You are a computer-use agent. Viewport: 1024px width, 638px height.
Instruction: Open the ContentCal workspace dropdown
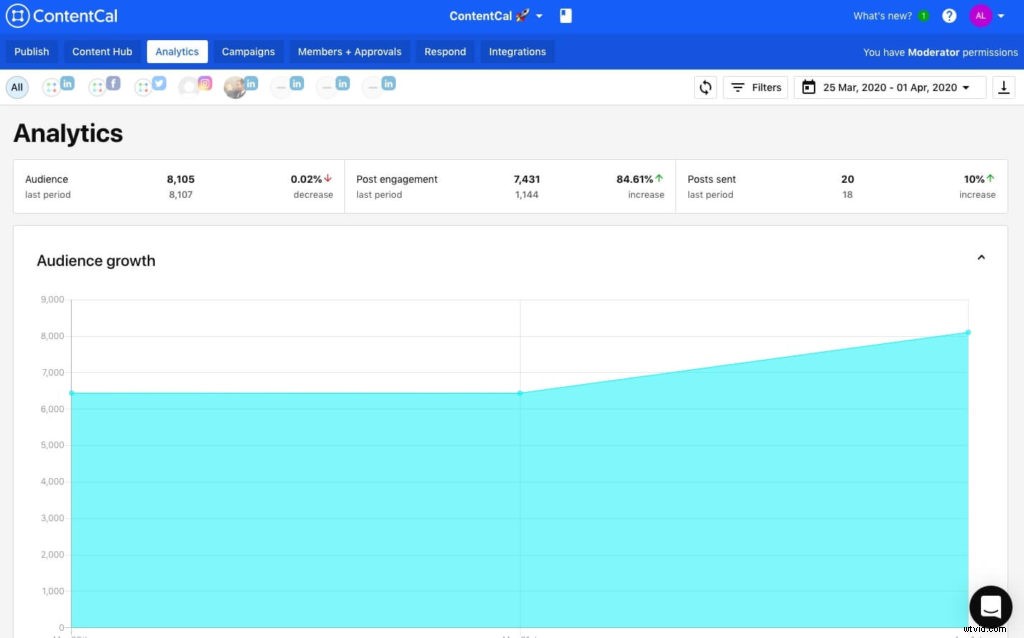[495, 16]
